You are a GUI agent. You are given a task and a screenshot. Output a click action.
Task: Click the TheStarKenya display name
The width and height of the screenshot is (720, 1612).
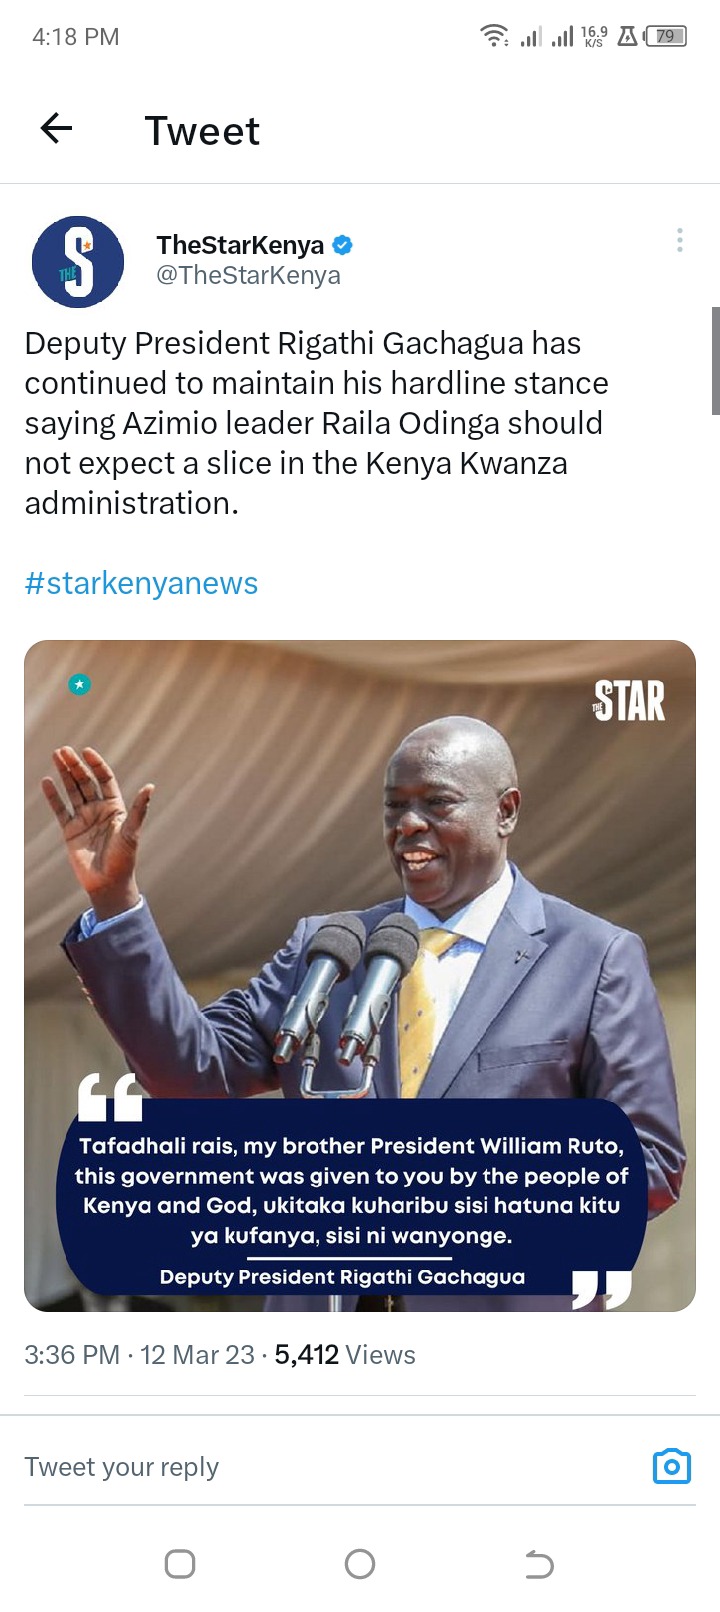[x=240, y=245]
